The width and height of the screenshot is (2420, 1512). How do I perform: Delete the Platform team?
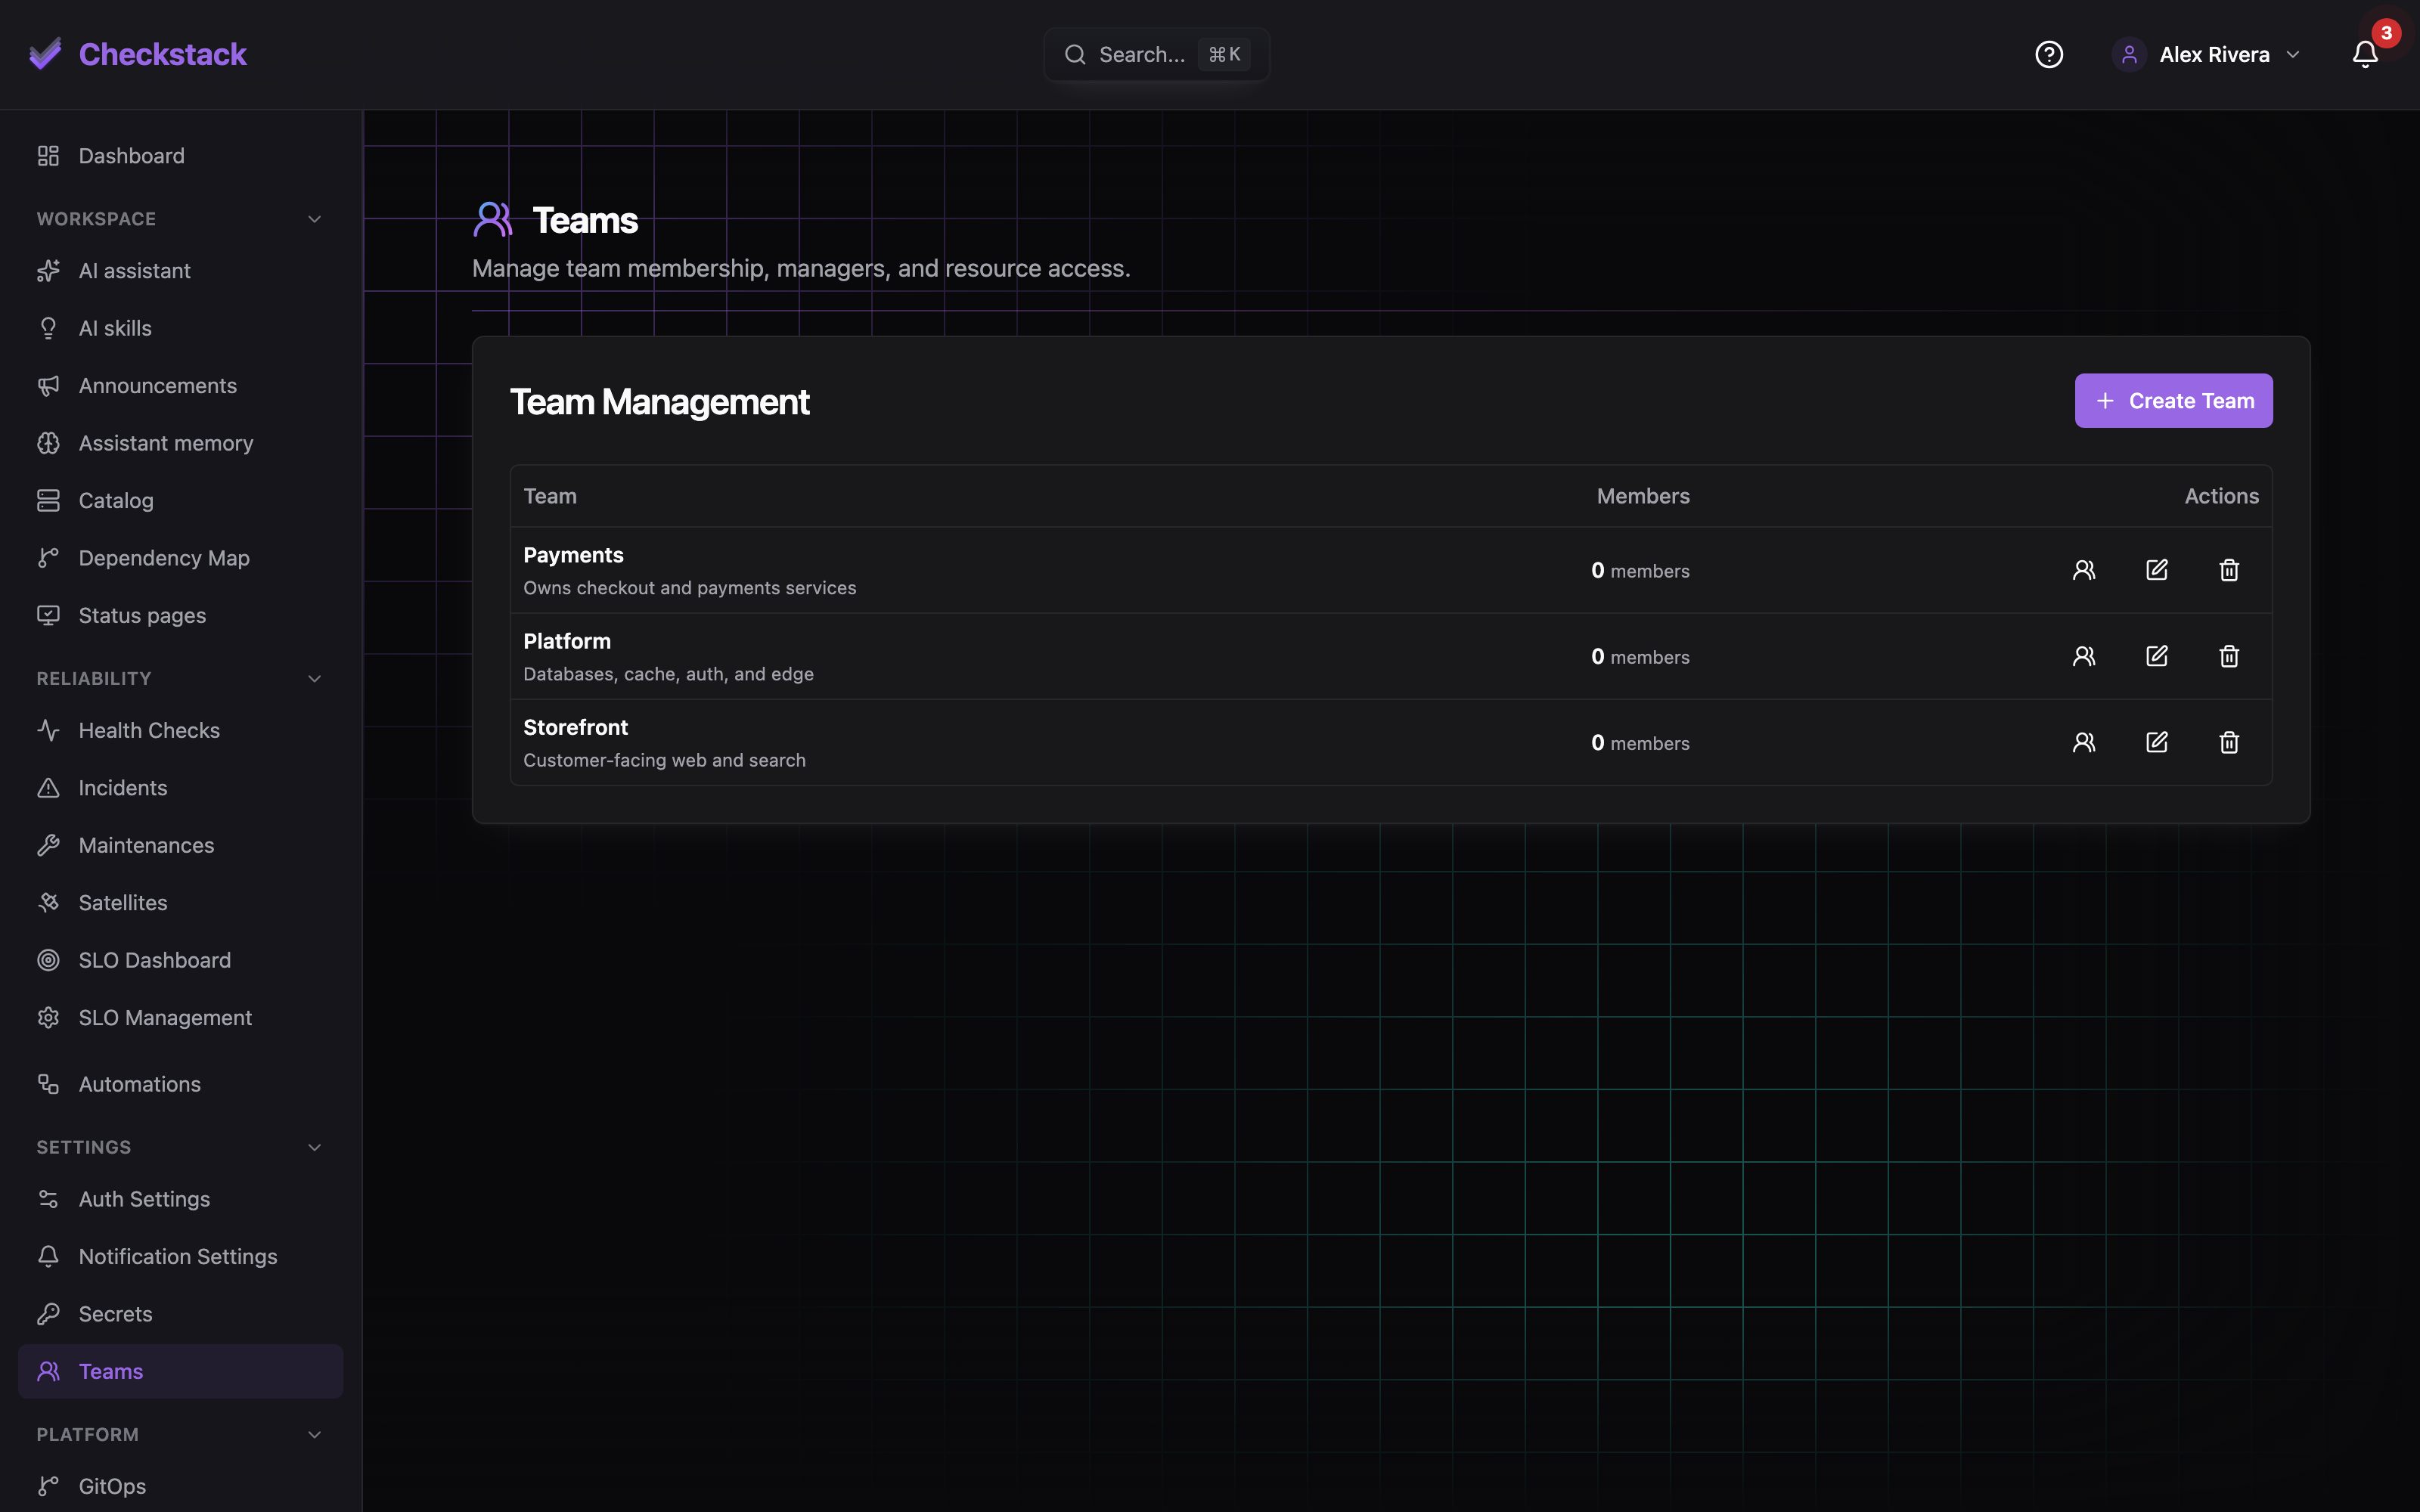pos(2229,656)
